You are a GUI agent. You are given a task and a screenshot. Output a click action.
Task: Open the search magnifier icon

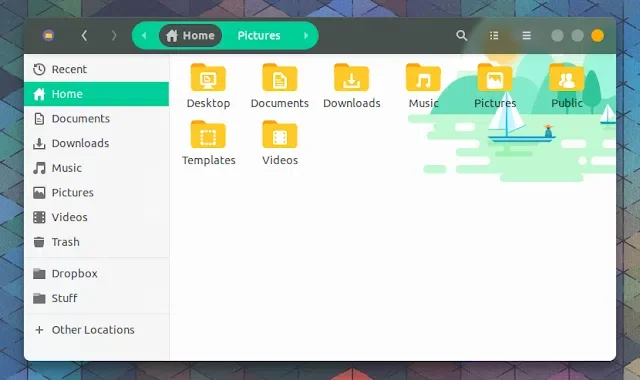[462, 36]
